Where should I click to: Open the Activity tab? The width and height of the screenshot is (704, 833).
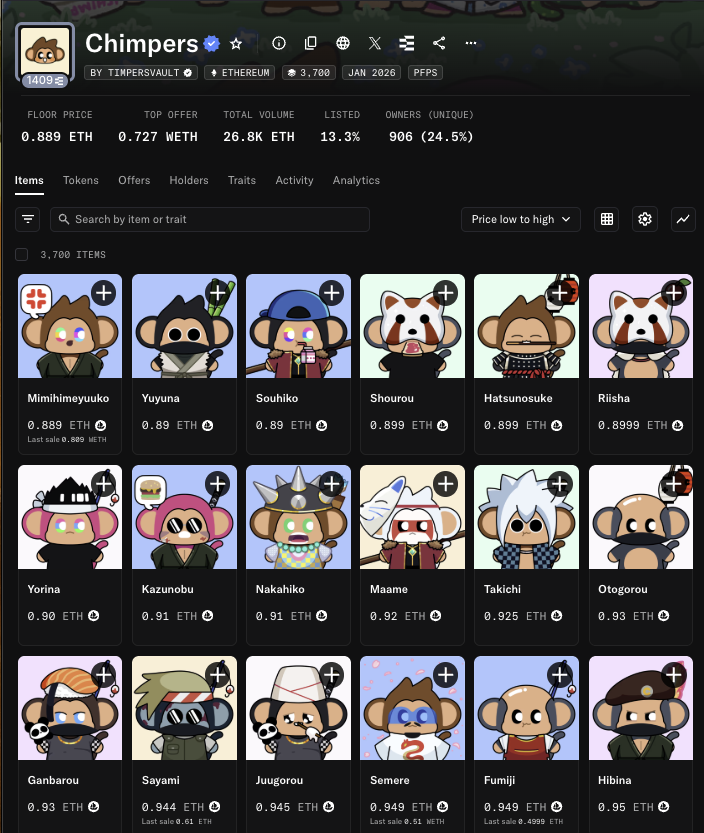(294, 181)
